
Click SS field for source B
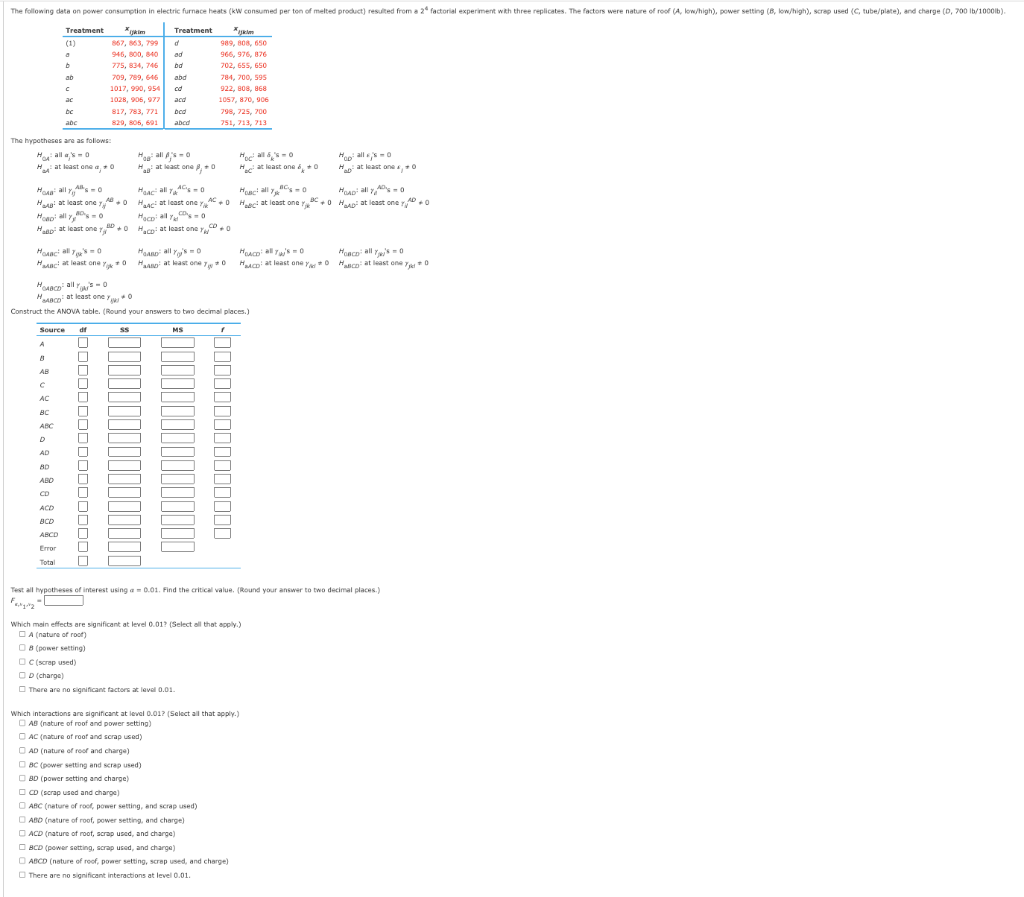click(124, 356)
